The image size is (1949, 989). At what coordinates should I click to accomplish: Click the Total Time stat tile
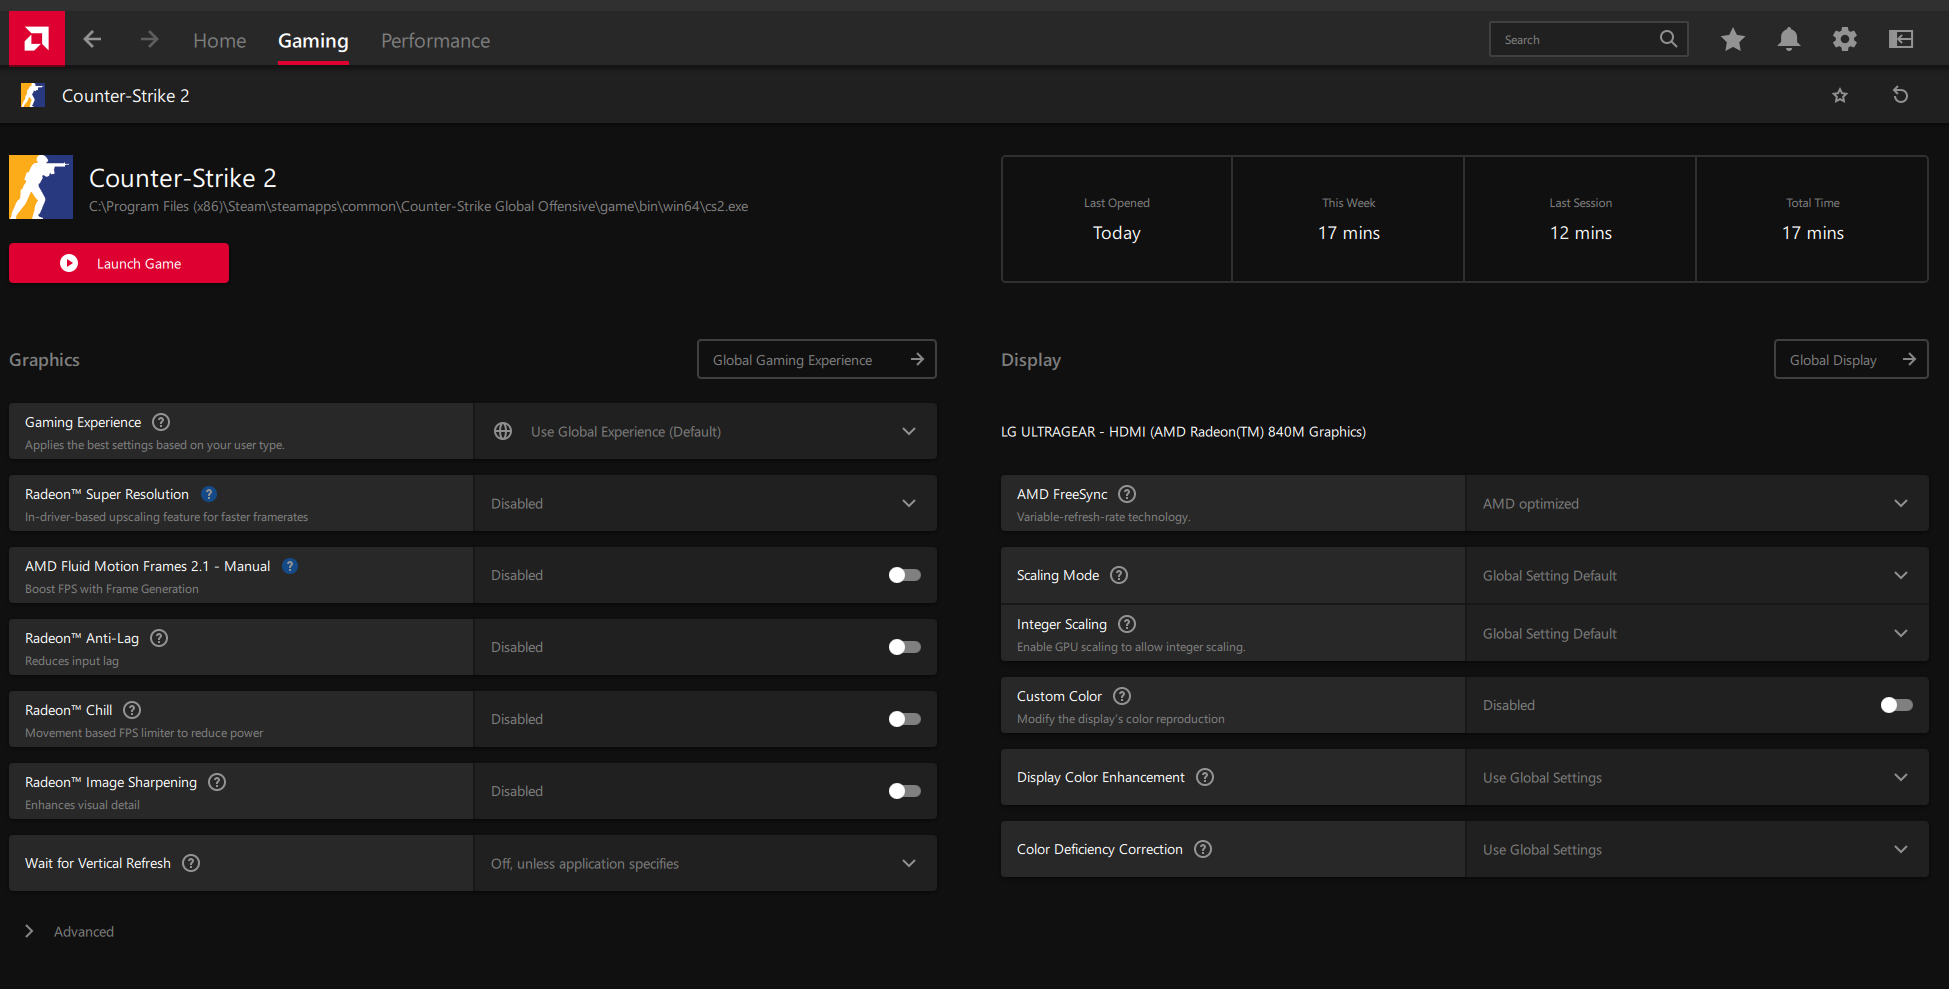click(1813, 219)
